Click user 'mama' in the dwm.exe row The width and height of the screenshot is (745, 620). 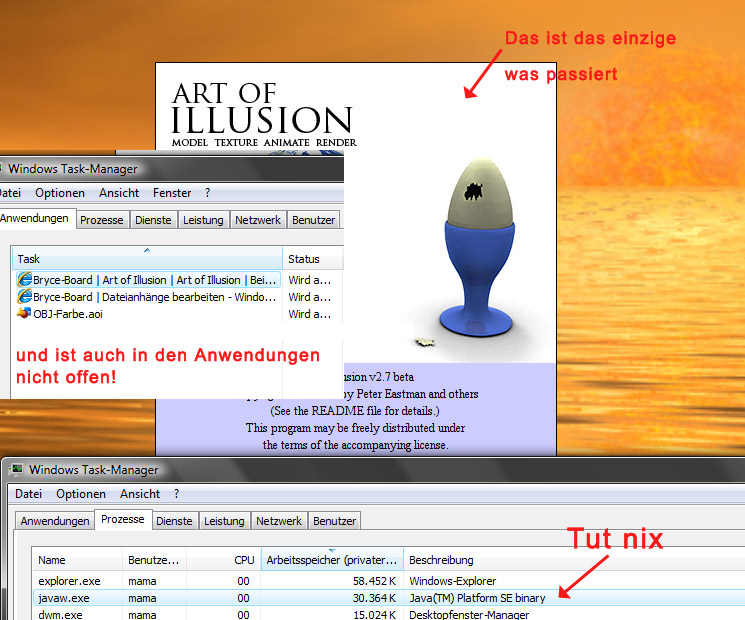[x=142, y=614]
